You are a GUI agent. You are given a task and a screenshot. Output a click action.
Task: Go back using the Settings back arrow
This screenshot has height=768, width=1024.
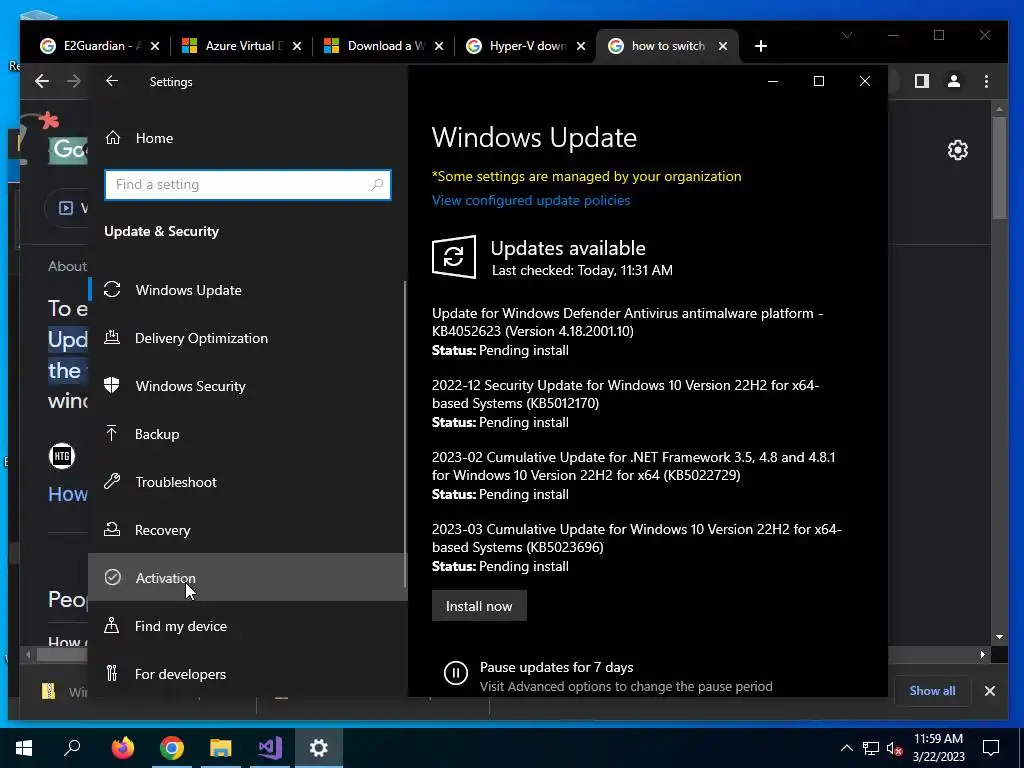point(112,81)
